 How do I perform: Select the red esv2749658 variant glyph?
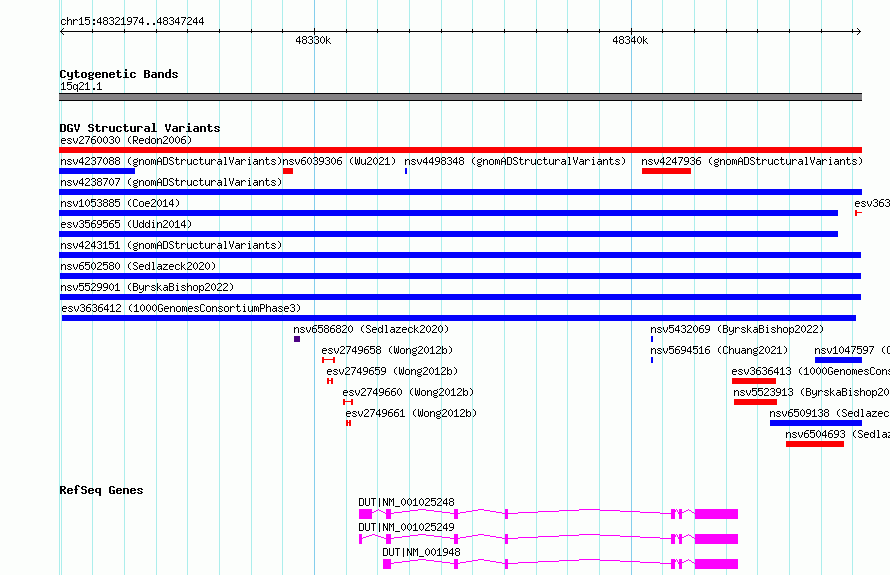[328, 360]
